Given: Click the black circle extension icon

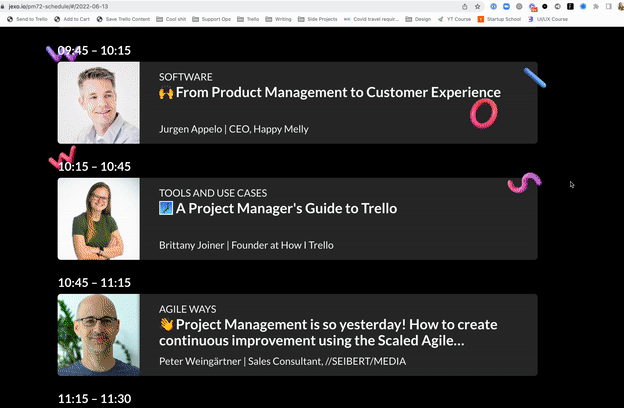Looking at the screenshot, I should (545, 6).
